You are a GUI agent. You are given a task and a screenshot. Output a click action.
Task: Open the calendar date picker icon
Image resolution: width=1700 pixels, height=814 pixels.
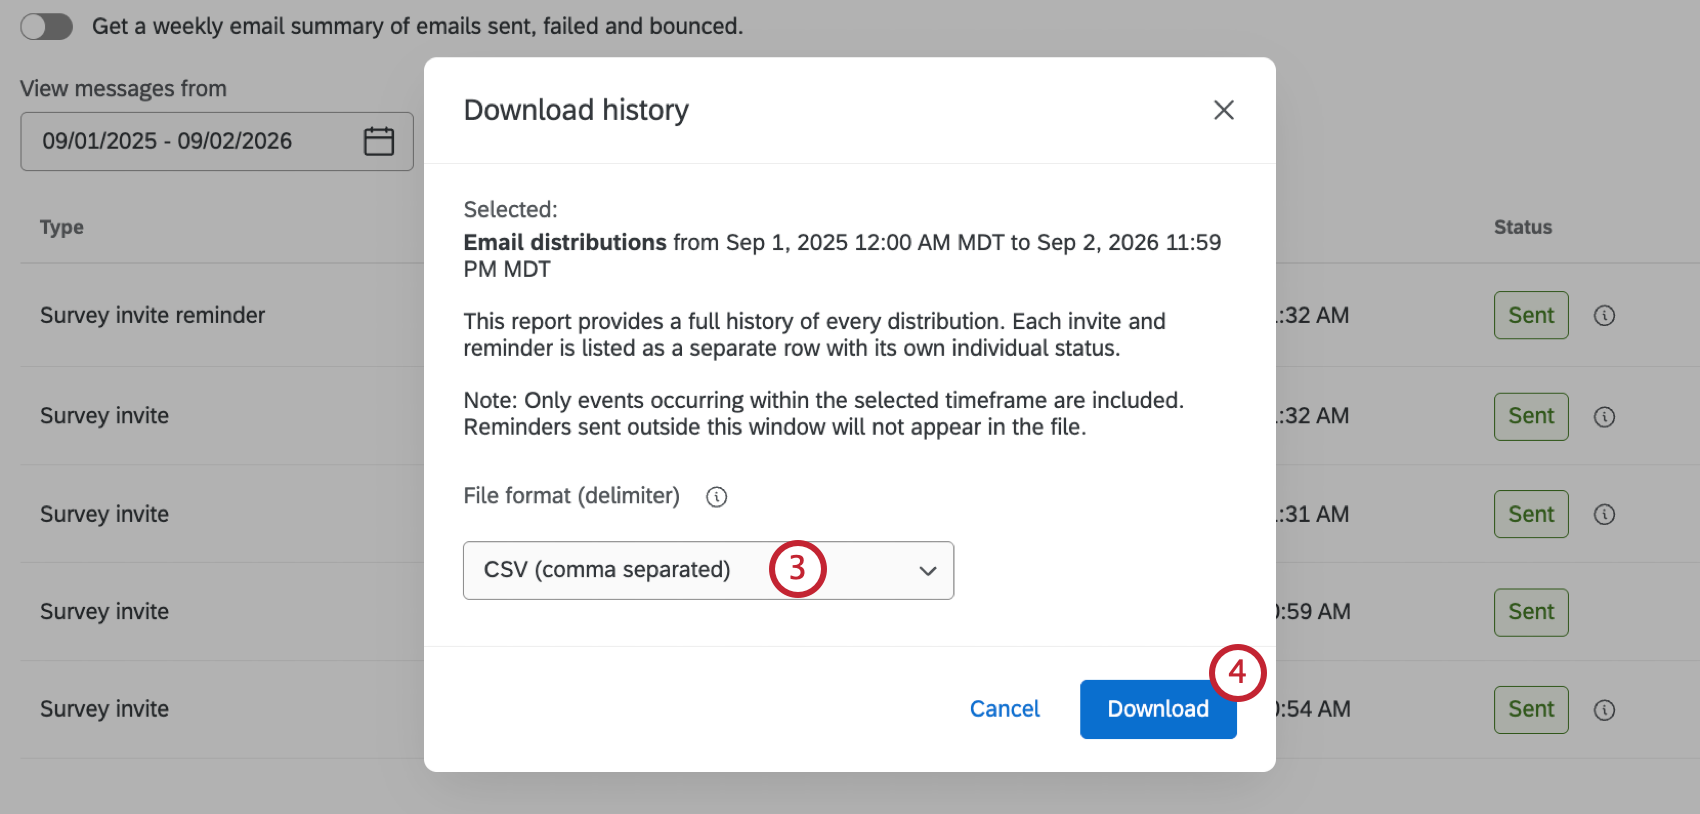coord(379,141)
